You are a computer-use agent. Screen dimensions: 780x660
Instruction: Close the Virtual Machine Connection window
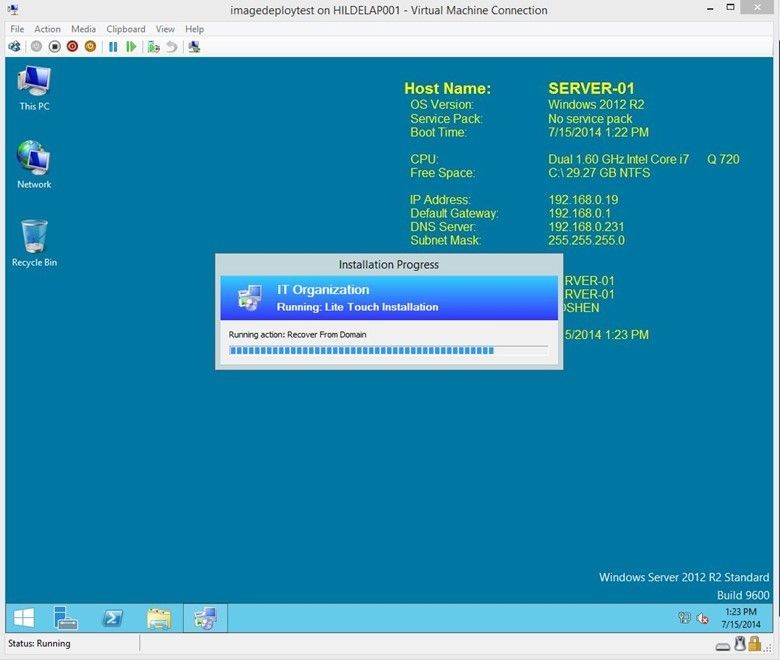[x=757, y=7]
